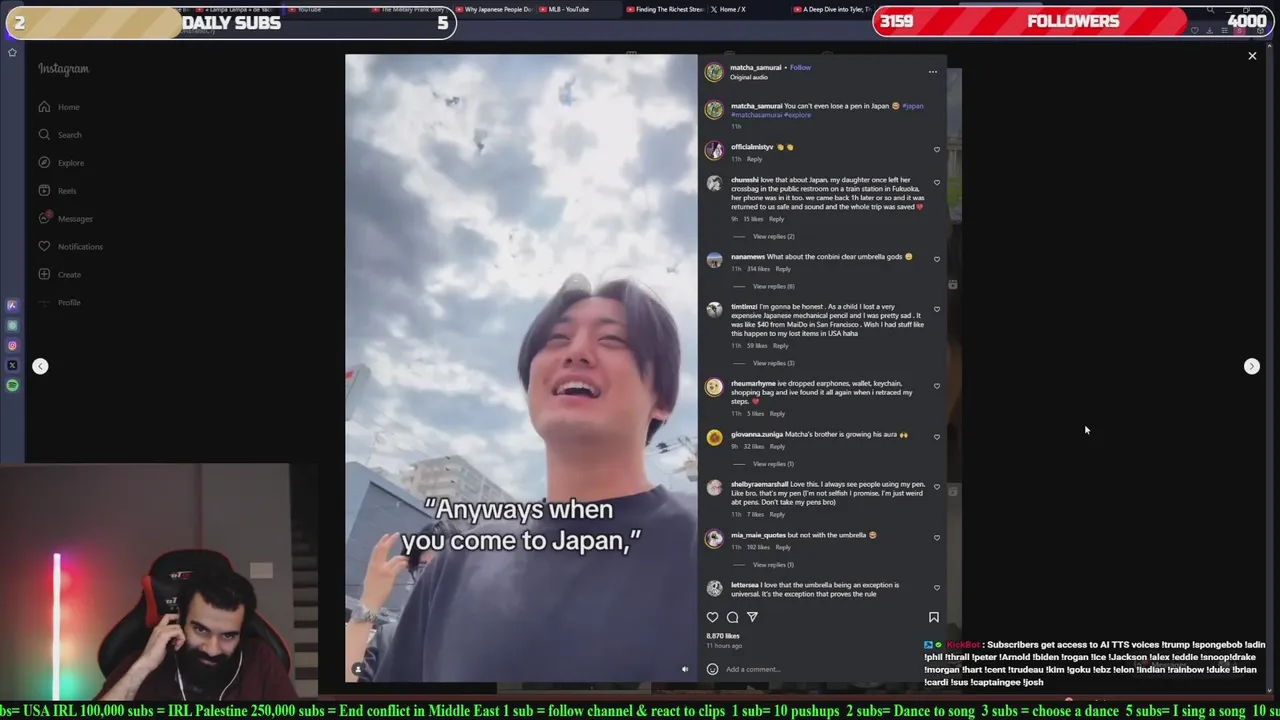Expand View replies (6) under nanamews
The width and height of the screenshot is (1280, 720).
point(773,287)
